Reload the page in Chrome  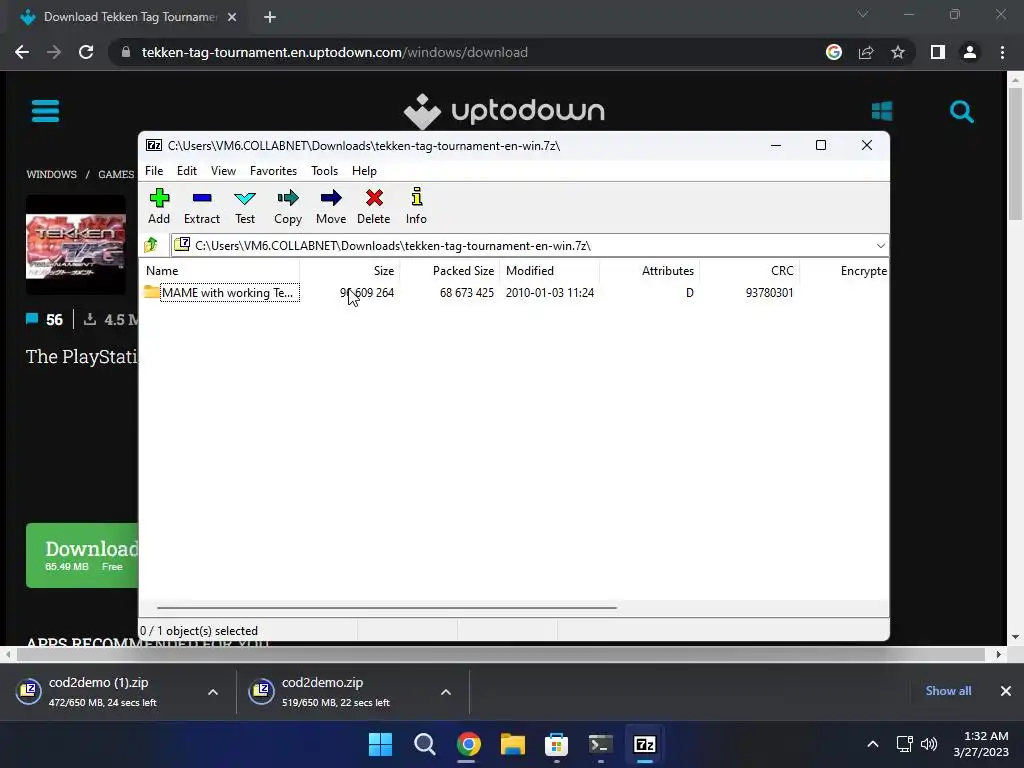coord(86,52)
